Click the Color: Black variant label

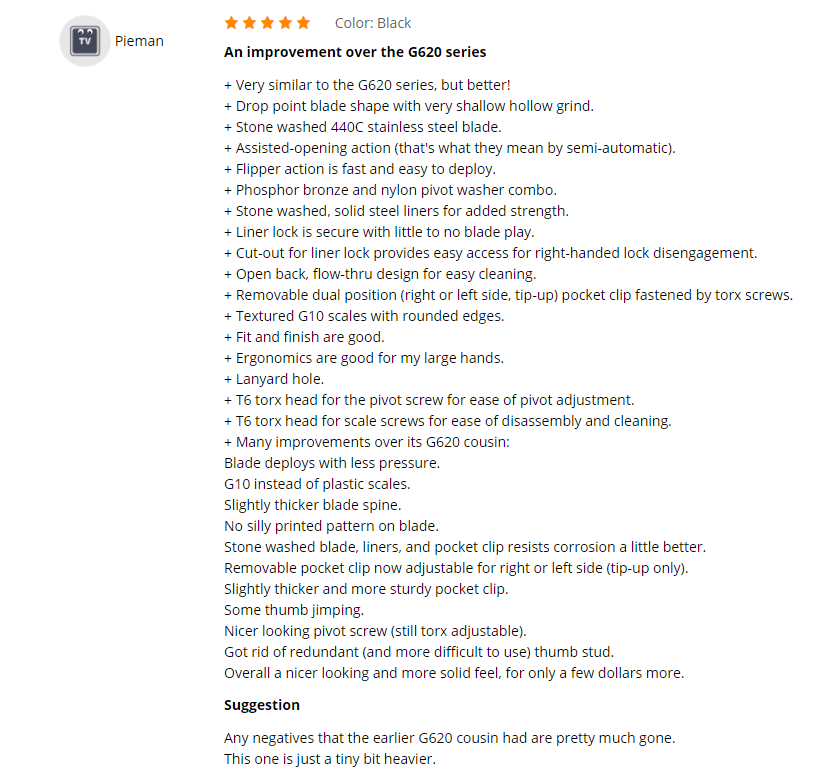click(x=373, y=23)
